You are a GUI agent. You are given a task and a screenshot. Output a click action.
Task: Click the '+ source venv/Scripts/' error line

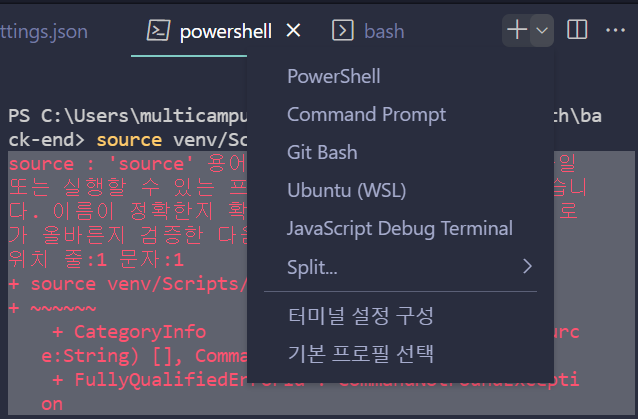tap(128, 284)
